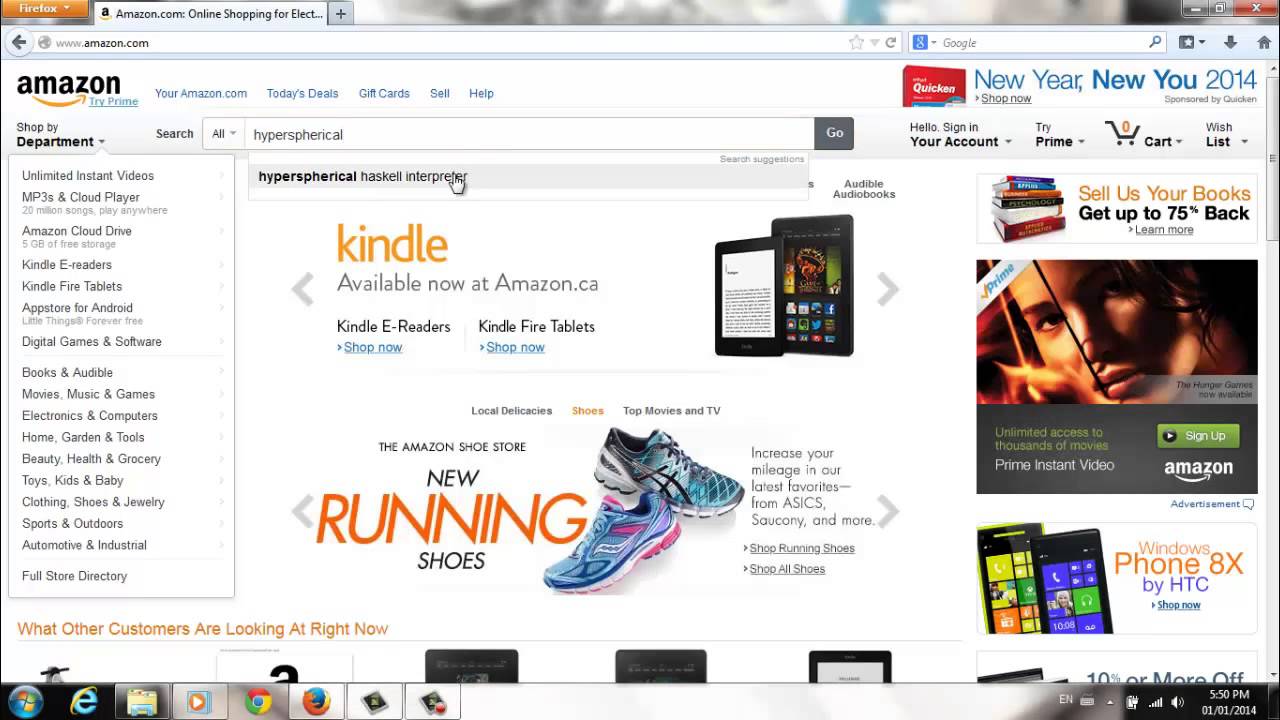Click Shop now under Kindle Fire Tablets

514,347
